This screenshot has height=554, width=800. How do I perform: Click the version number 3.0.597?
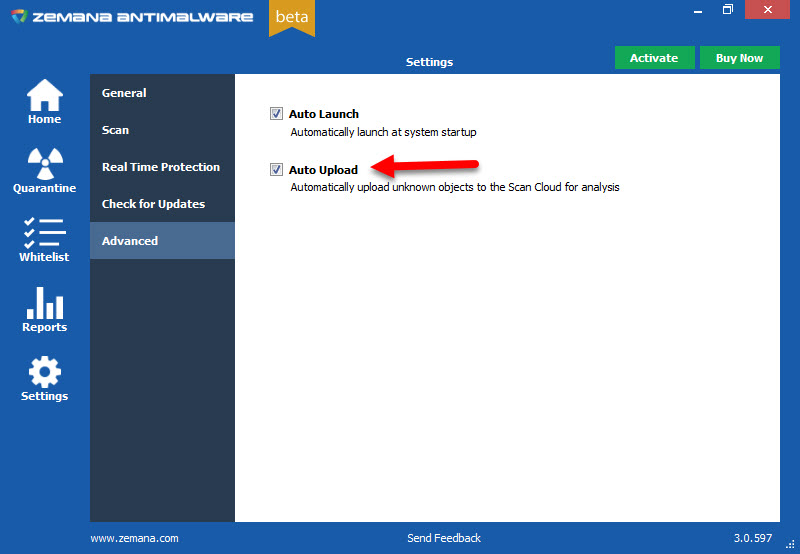[753, 538]
